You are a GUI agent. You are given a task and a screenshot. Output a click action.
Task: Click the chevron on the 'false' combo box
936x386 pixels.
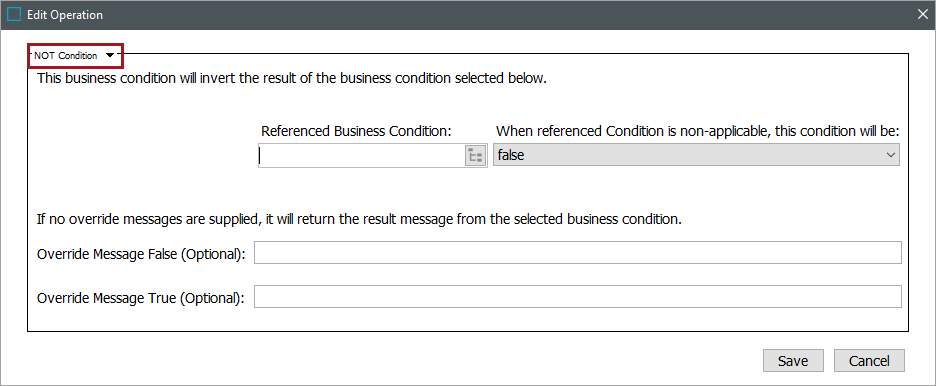(891, 155)
